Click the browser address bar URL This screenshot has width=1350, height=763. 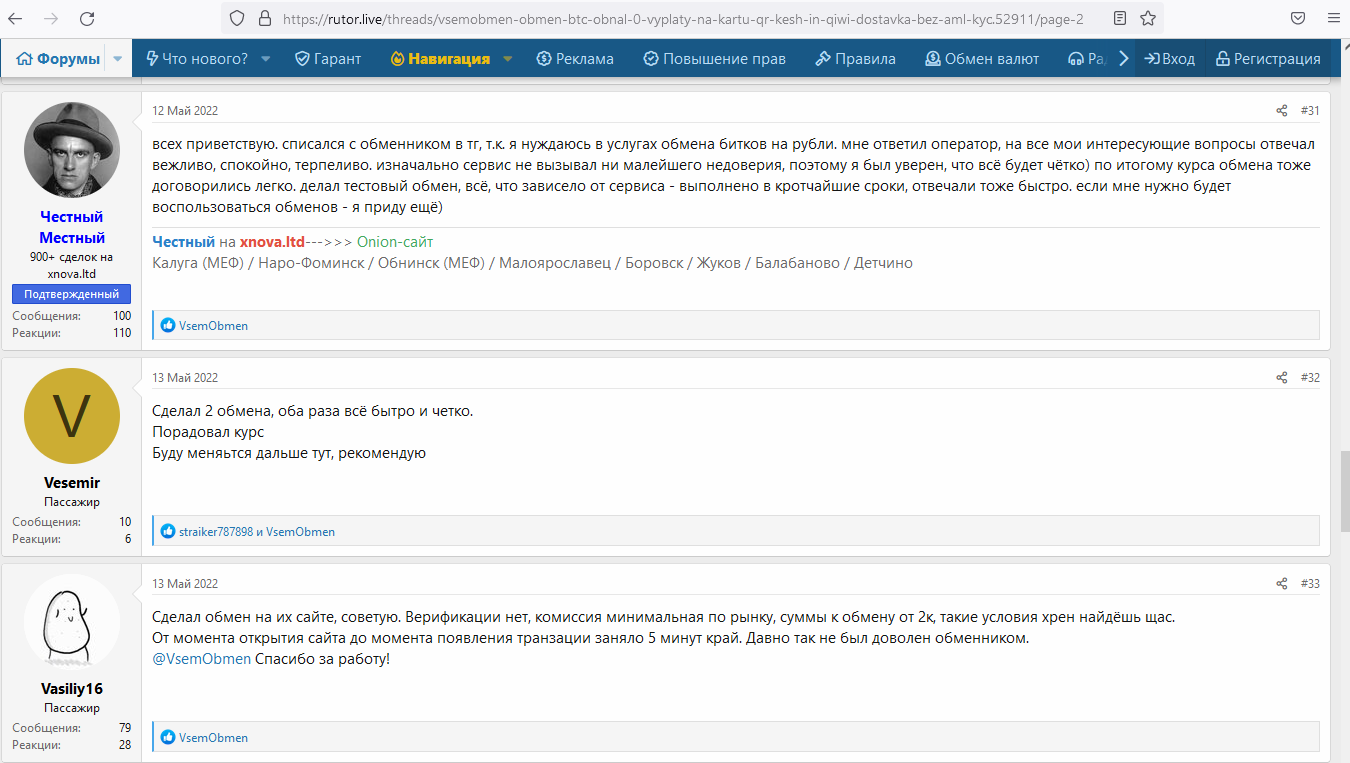pos(680,18)
